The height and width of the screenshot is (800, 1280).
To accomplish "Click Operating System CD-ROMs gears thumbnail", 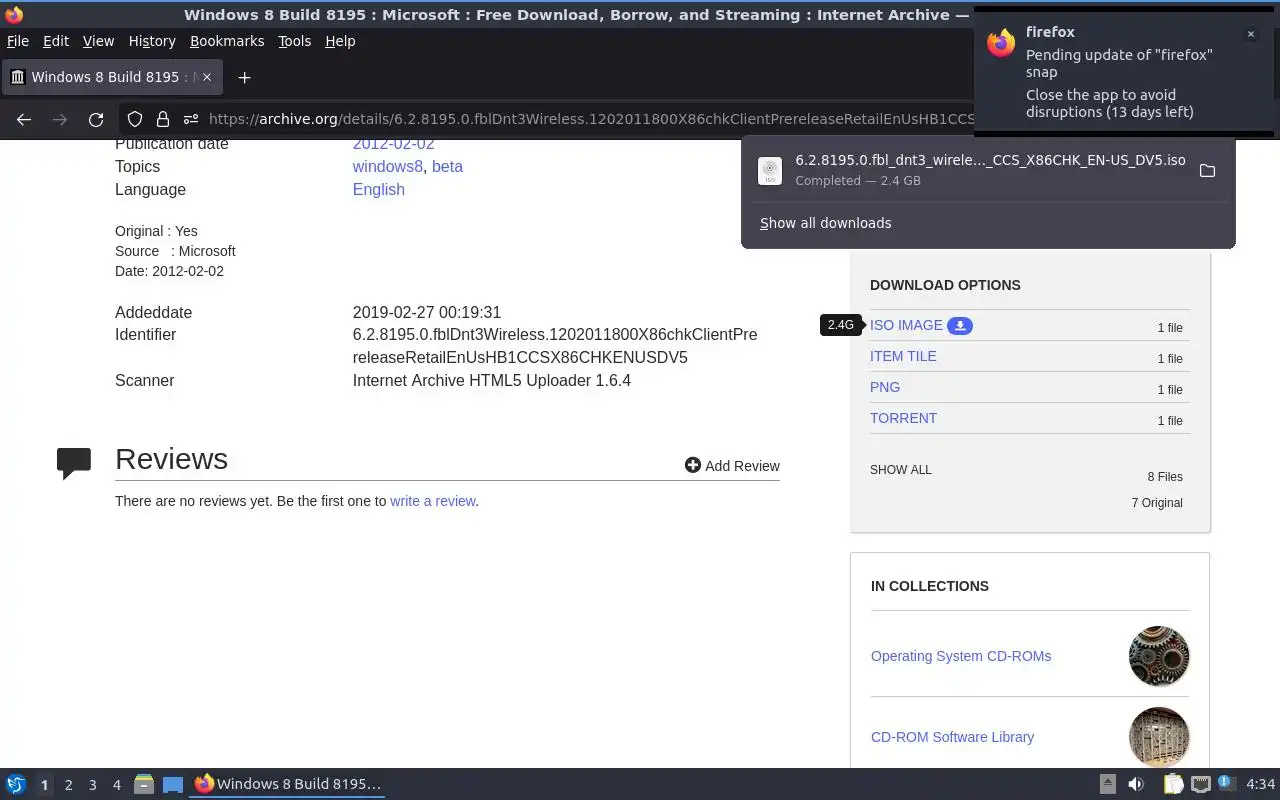I will point(1159,656).
